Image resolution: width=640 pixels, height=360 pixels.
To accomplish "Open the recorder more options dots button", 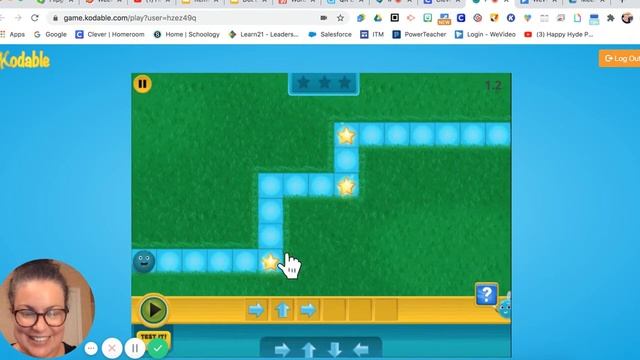I will coord(91,348).
